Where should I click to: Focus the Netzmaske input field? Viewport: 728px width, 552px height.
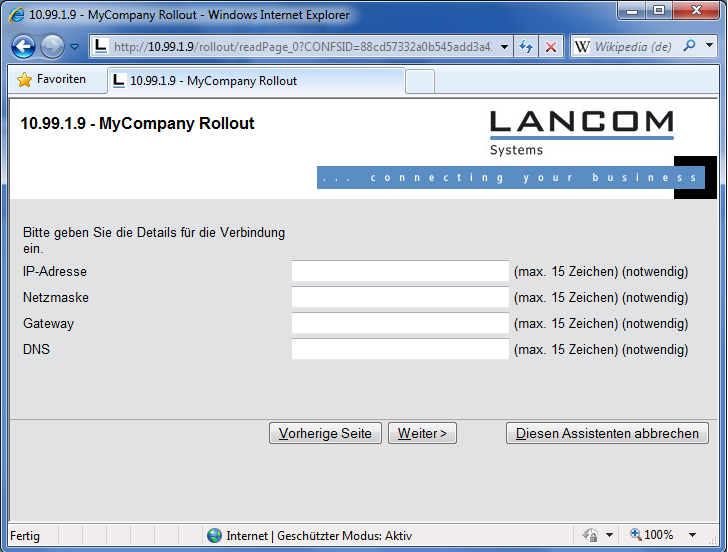[400, 297]
